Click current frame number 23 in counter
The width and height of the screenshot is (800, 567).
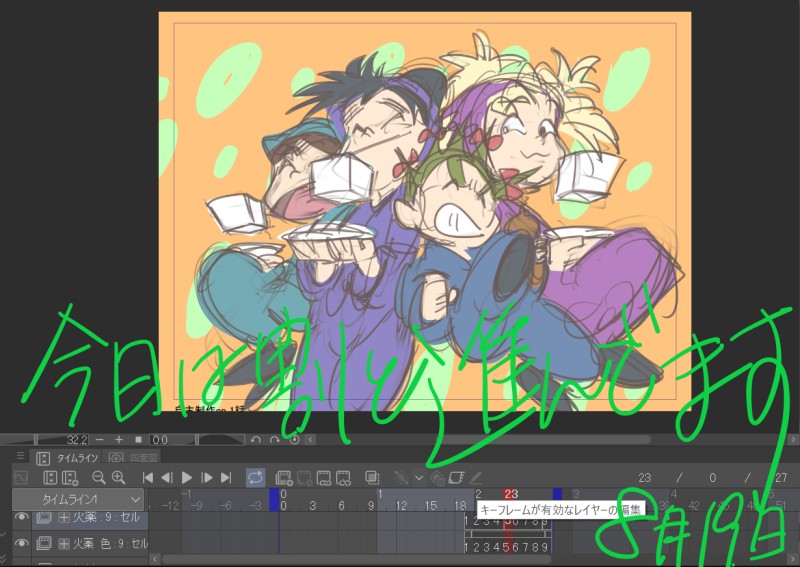644,478
